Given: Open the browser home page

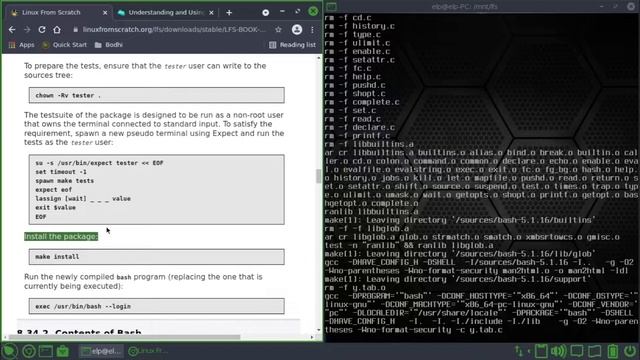Looking at the screenshot, I should [57, 29].
